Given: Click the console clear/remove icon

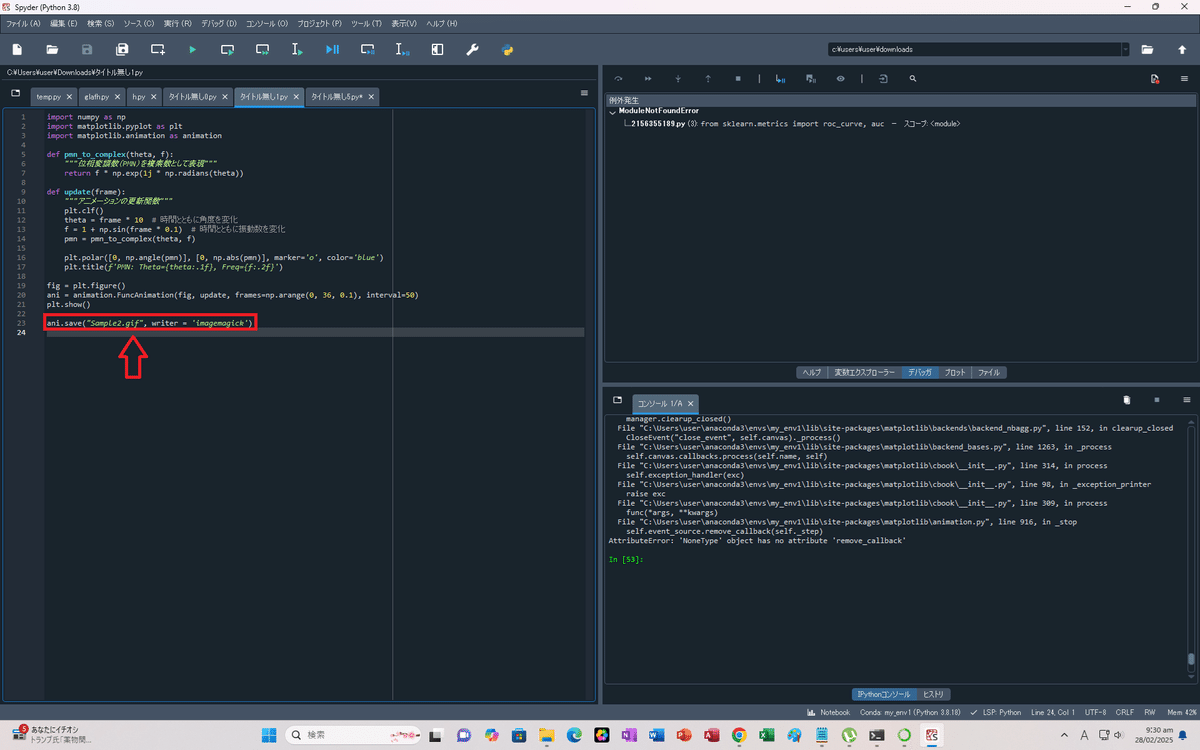Looking at the screenshot, I should point(1127,399).
